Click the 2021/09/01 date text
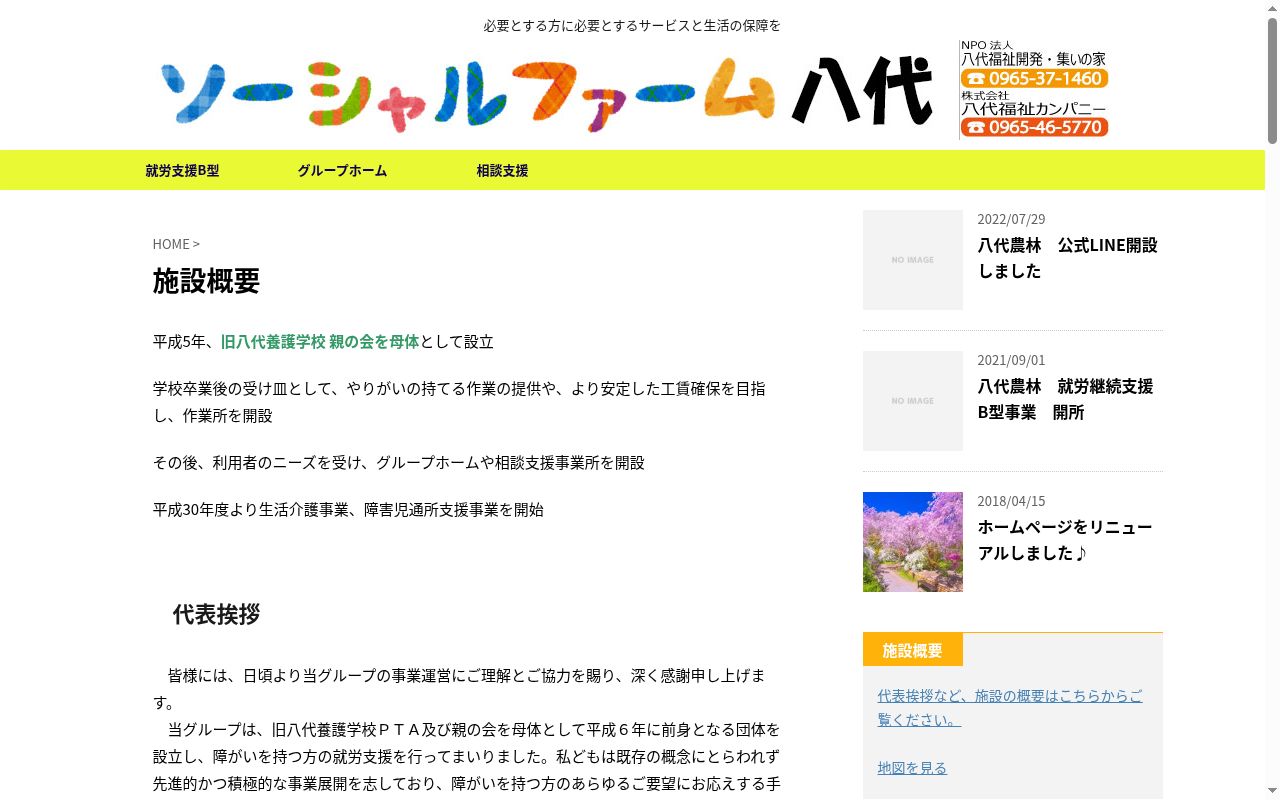This screenshot has height=800, width=1280. pyautogui.click(x=1011, y=360)
